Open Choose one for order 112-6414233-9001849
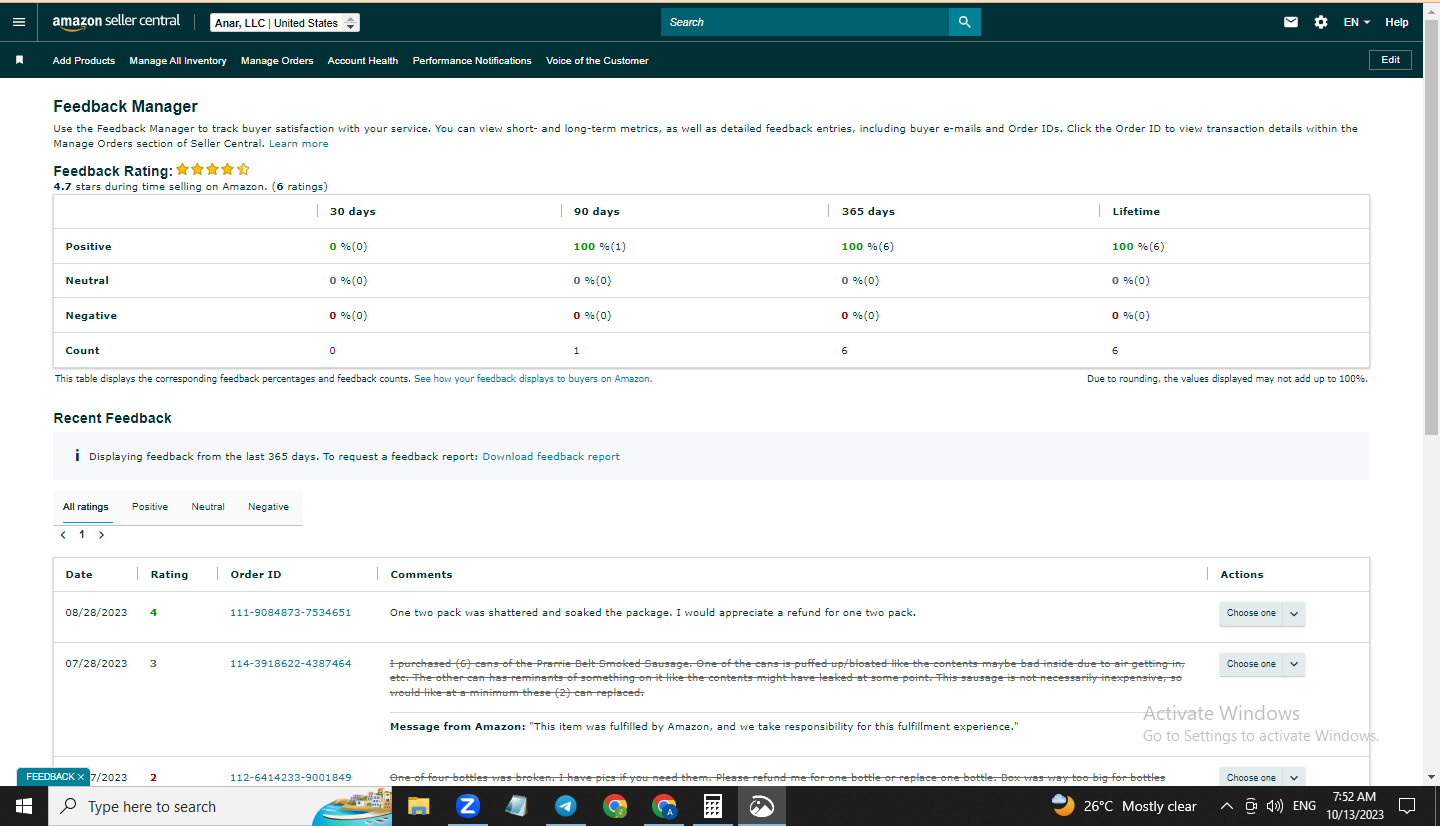The height and width of the screenshot is (826, 1440). pos(1251,777)
